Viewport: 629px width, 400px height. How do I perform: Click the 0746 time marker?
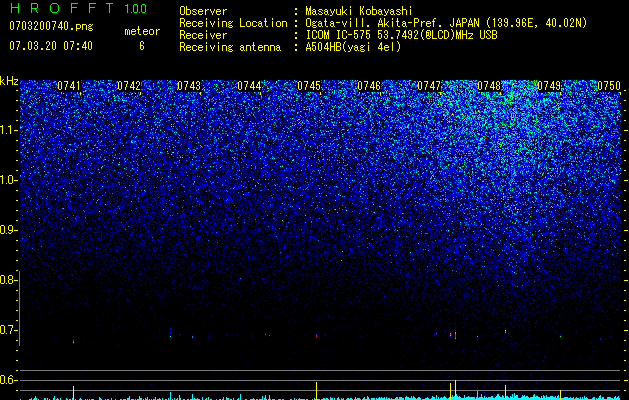pyautogui.click(x=369, y=86)
